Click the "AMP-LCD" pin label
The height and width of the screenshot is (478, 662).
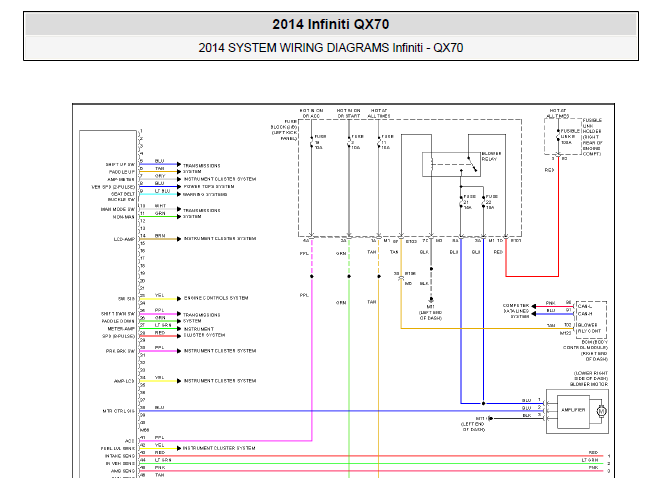[x=124, y=381]
